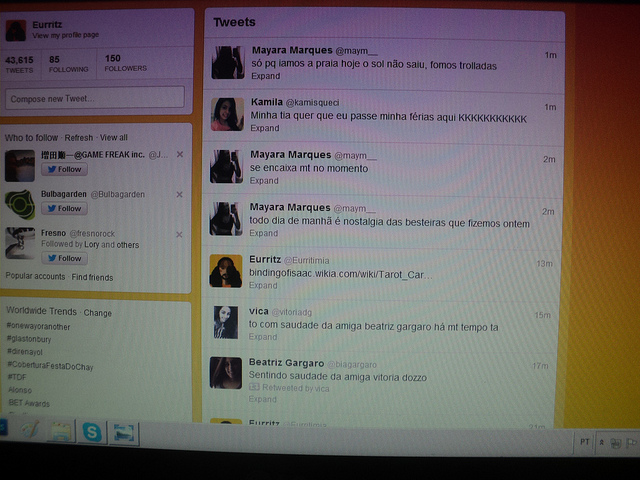This screenshot has width=640, height=480.
Task: Open the 85 Following count
Action: click(x=68, y=64)
